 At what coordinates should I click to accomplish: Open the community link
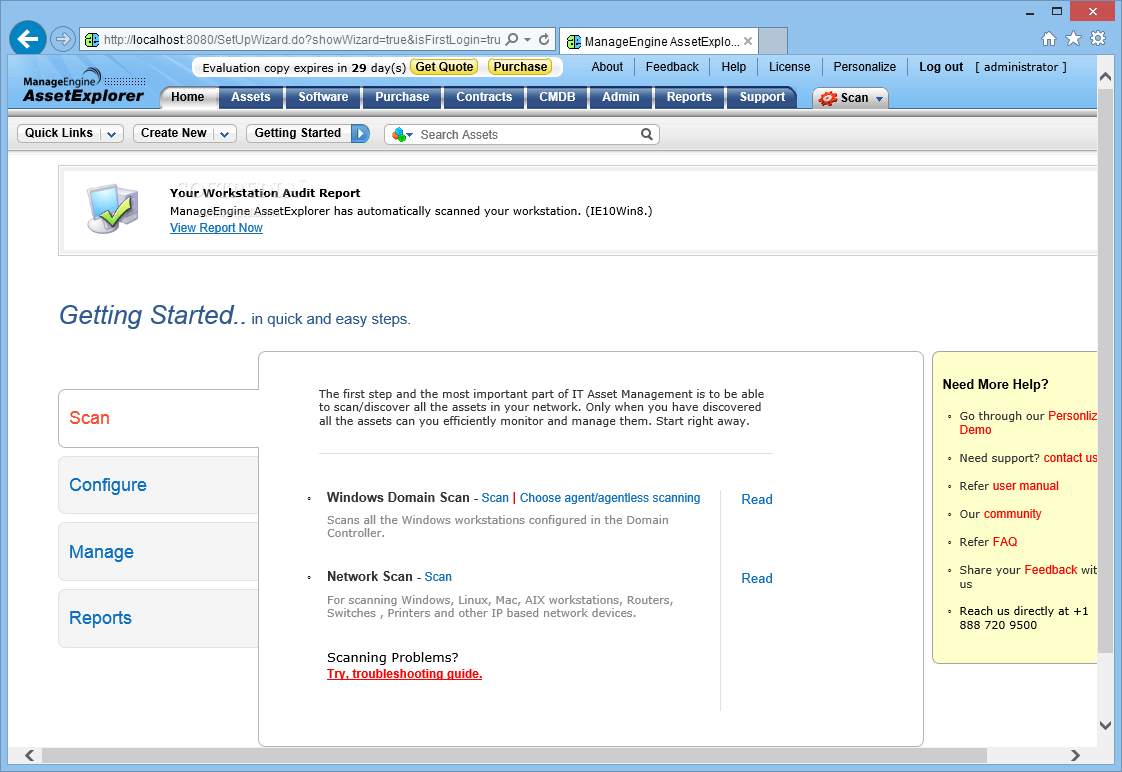[1013, 514]
